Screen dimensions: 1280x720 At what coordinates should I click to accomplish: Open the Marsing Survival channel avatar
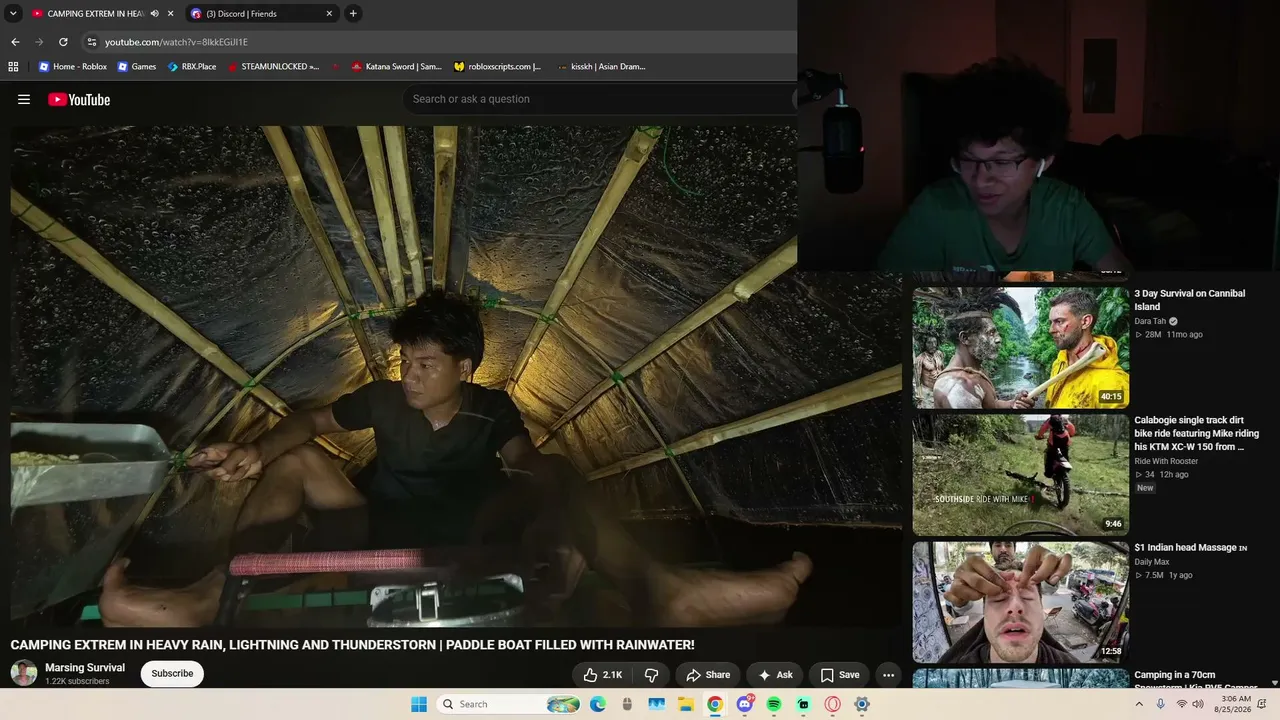coord(24,673)
